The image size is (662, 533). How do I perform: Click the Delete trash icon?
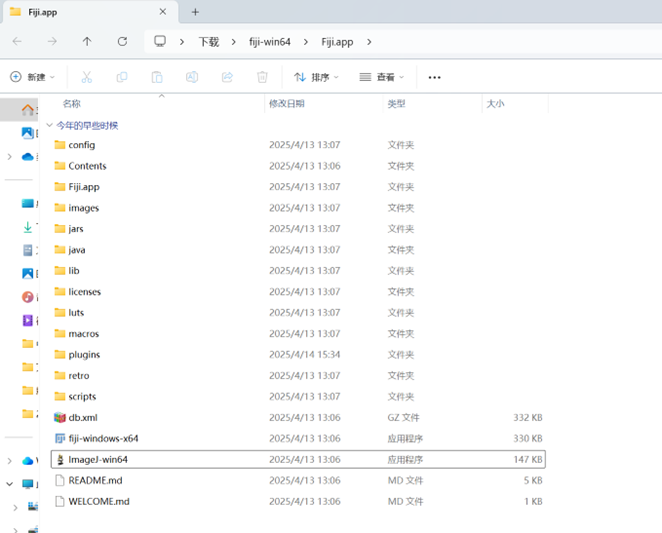coord(262,77)
